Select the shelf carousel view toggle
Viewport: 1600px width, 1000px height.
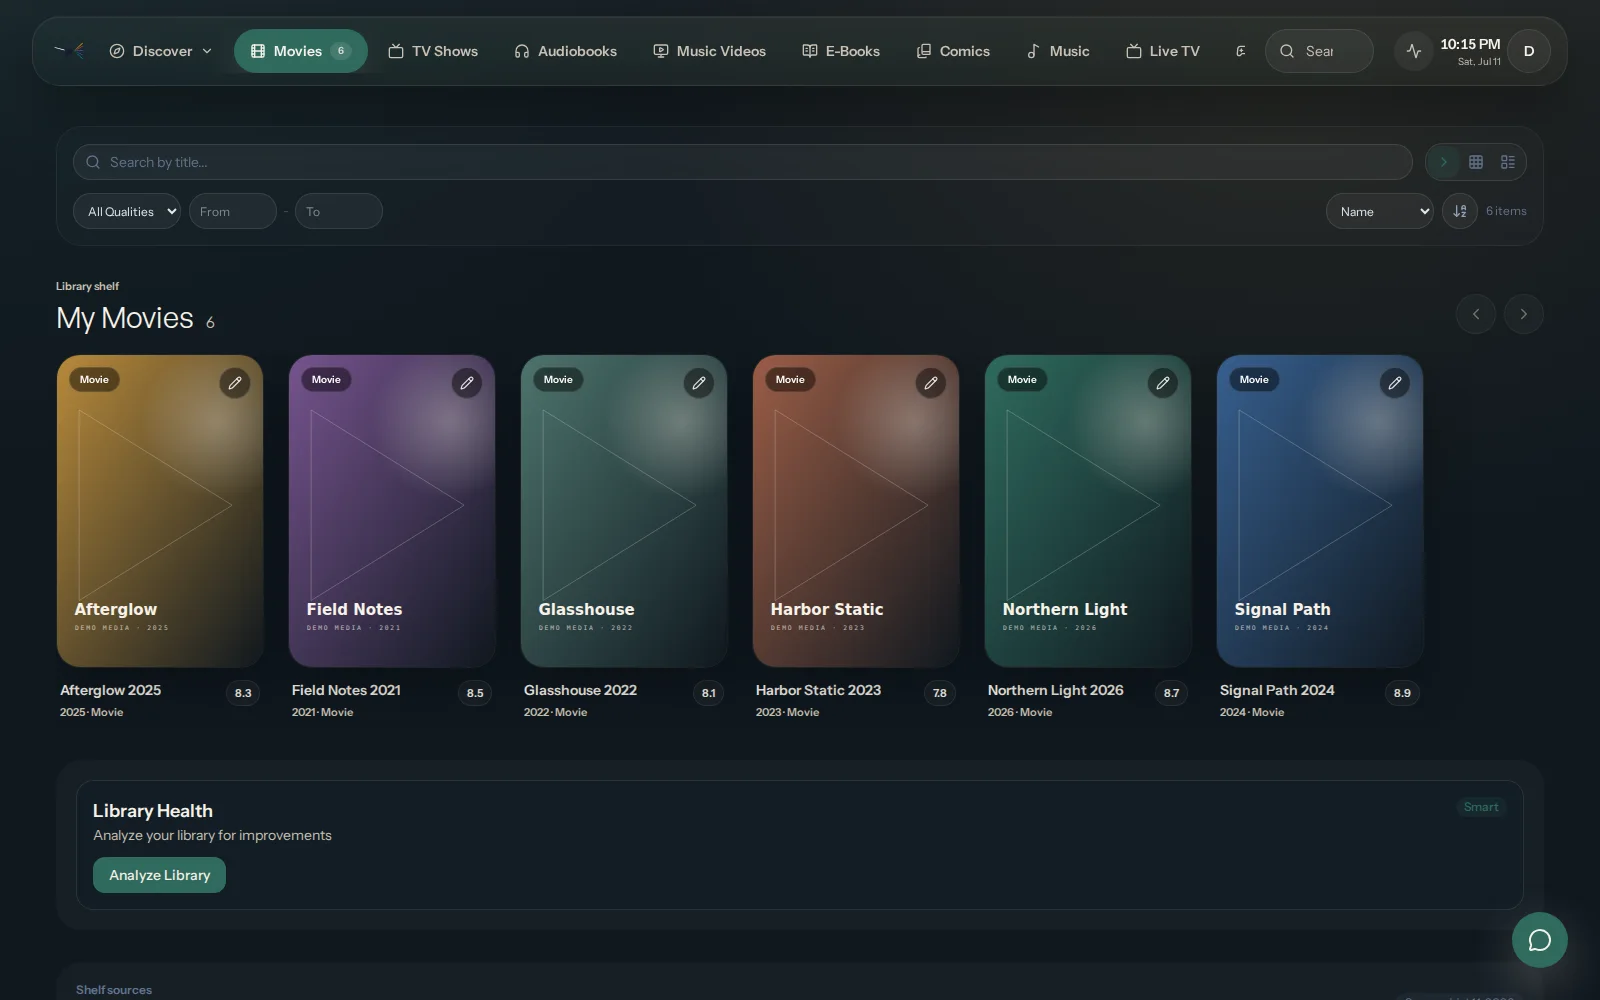tap(1443, 162)
